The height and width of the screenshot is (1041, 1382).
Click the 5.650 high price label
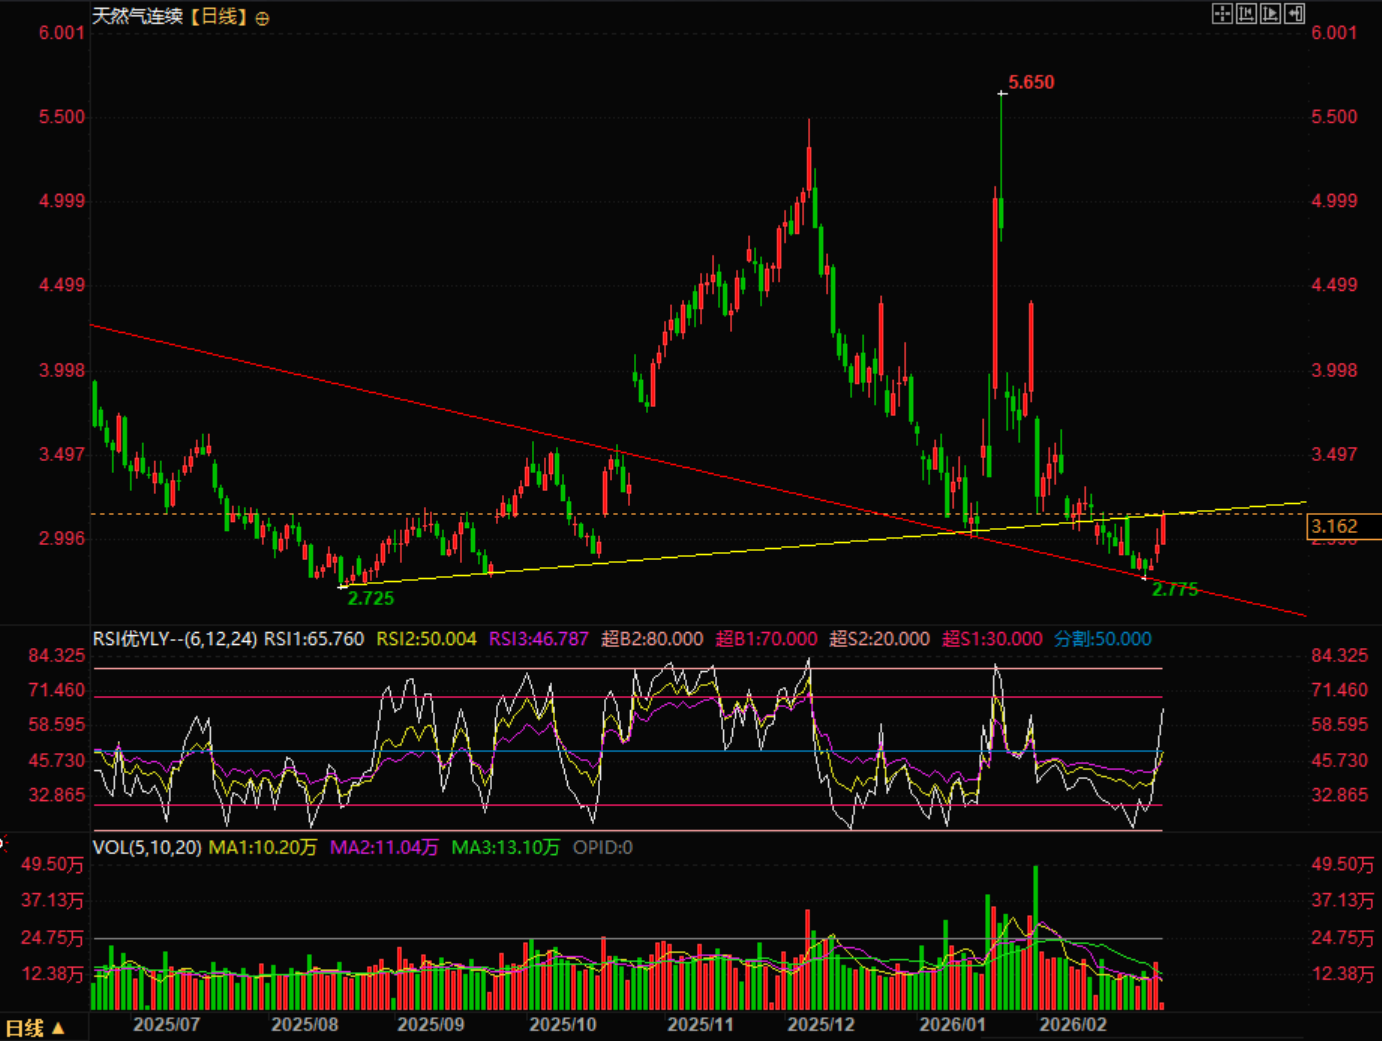(1031, 82)
